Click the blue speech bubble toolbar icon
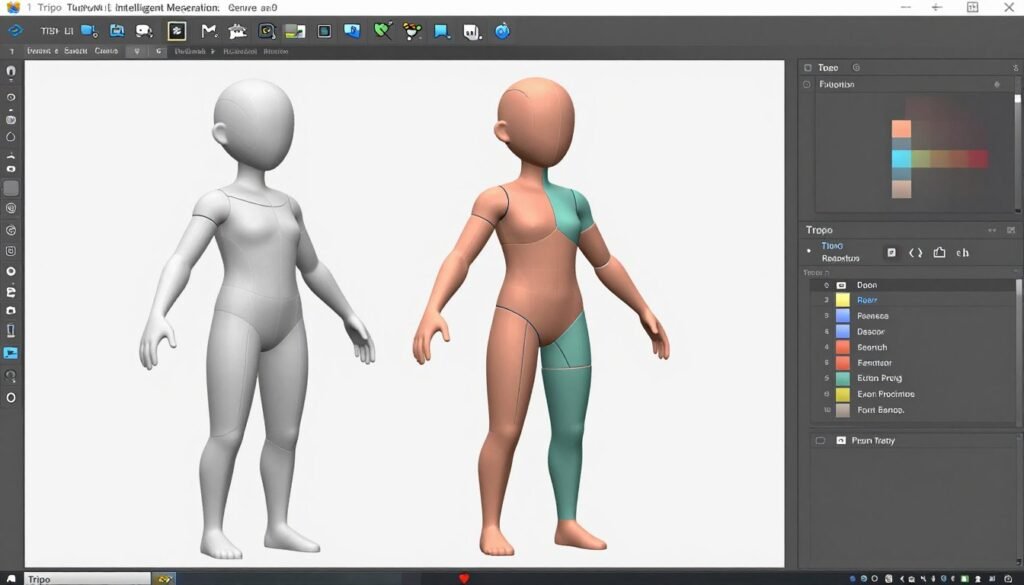The width and height of the screenshot is (1024, 585). (442, 31)
